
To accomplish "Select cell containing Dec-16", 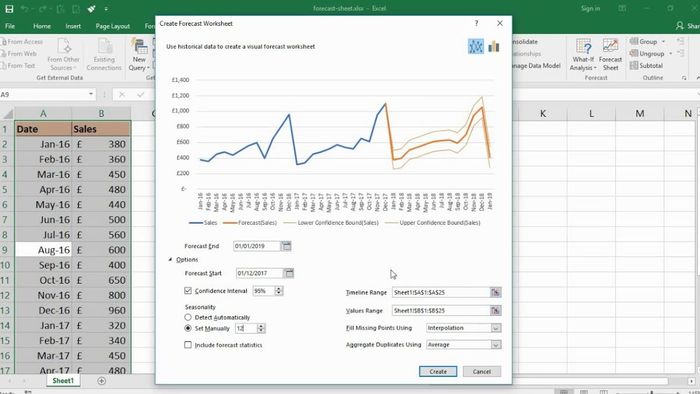I will [43, 310].
